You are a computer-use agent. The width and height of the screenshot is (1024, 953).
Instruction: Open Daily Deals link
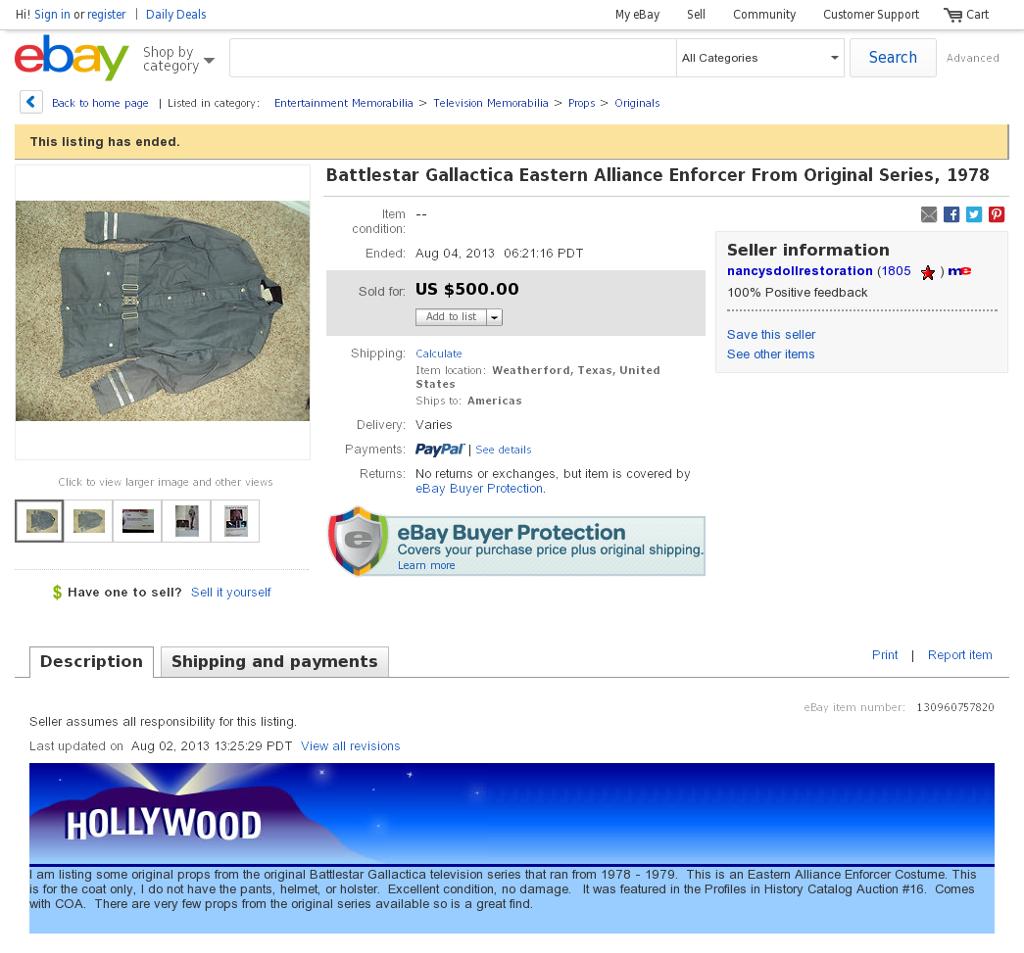(x=176, y=14)
